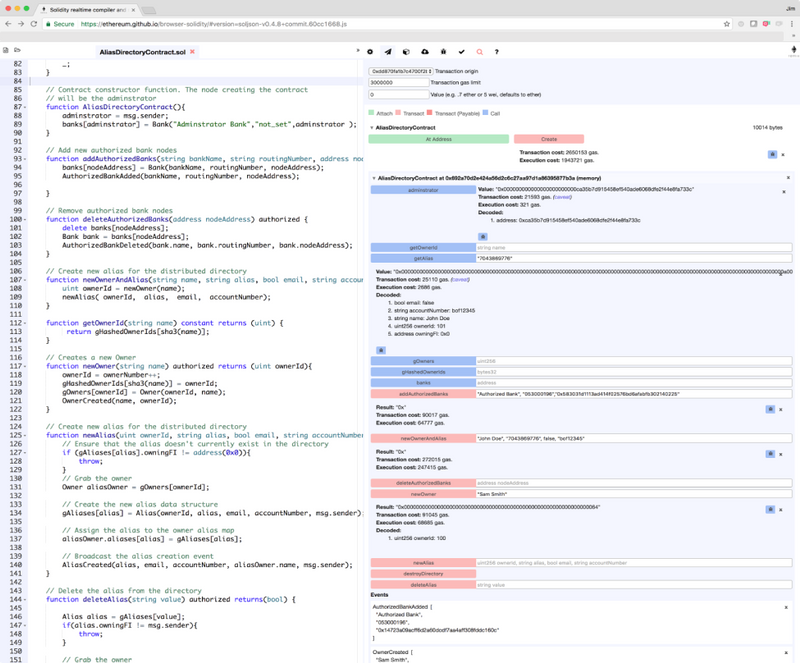Open the caveat link under administrator cost
Viewport: 800px width, 663px height.
(562, 197)
